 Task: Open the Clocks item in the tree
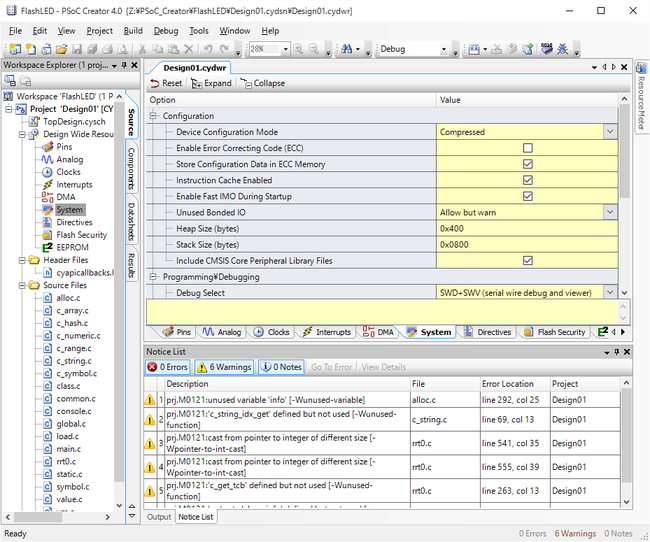pos(68,172)
